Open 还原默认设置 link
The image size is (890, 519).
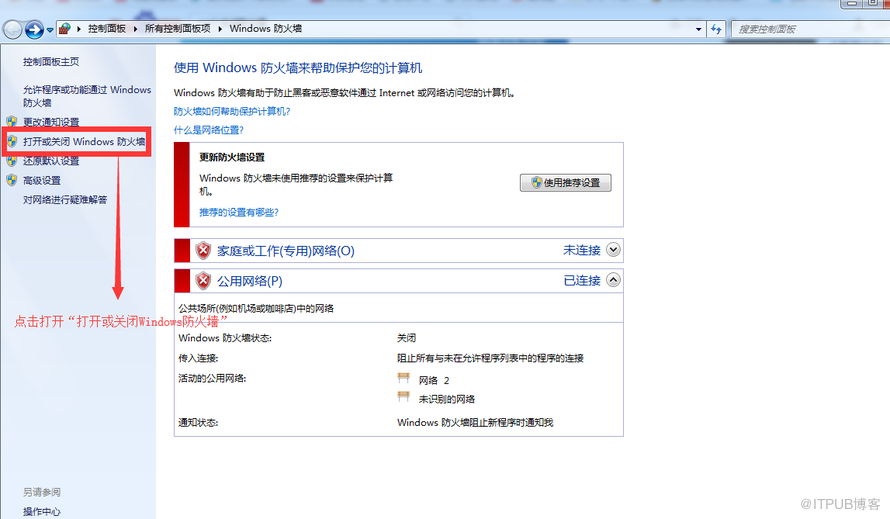51,161
